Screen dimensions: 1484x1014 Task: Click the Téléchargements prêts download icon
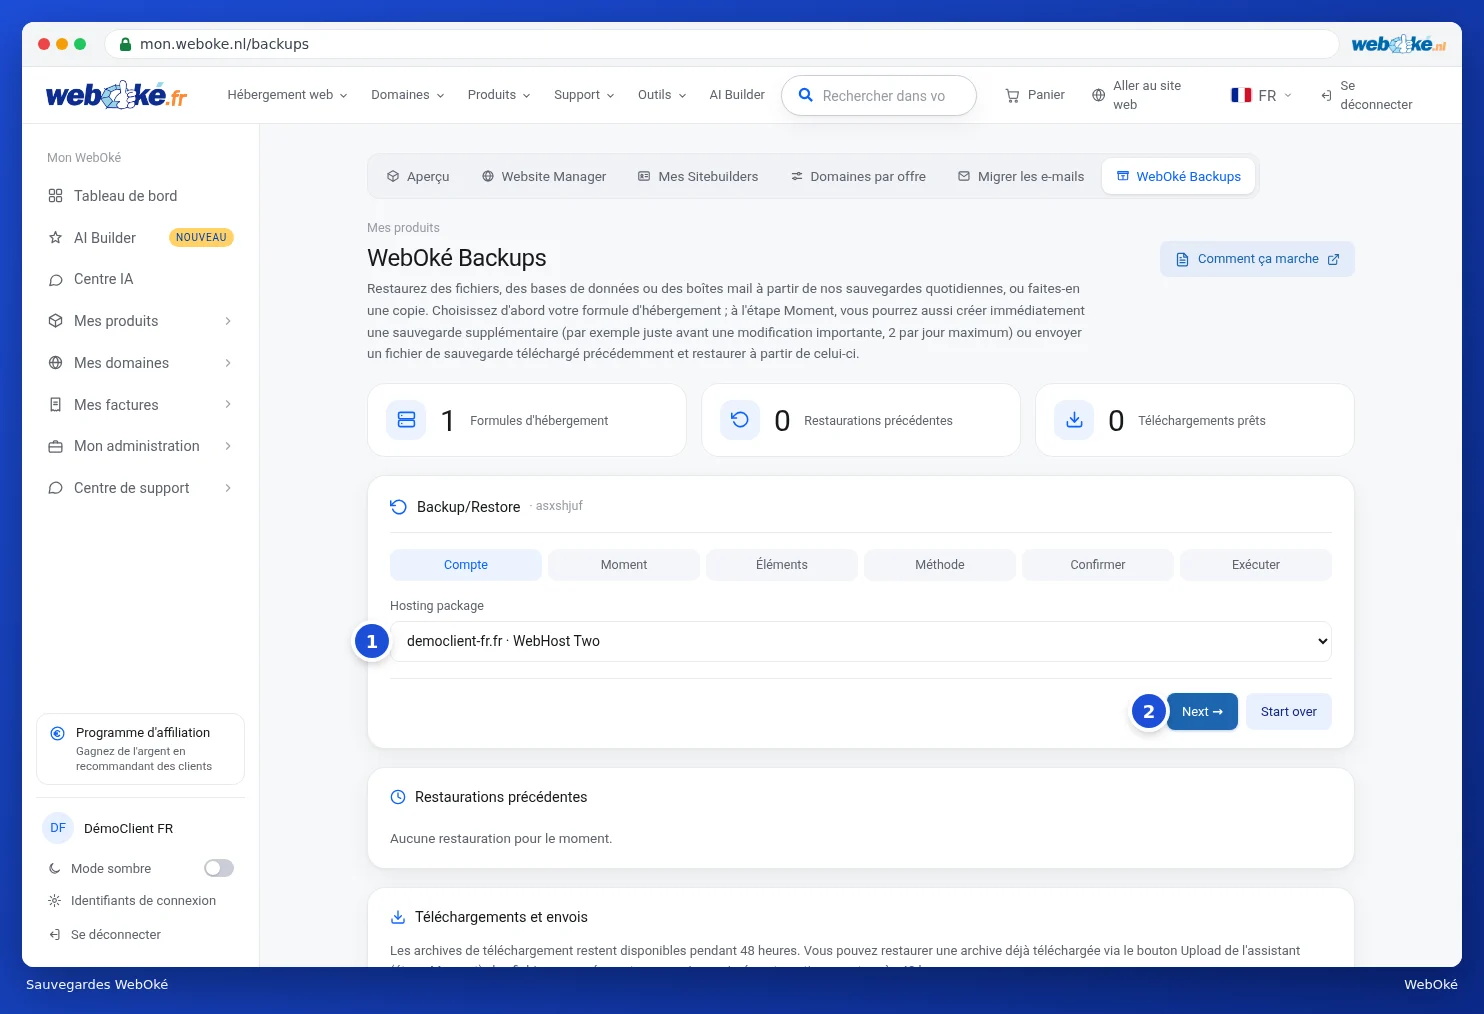pos(1074,420)
